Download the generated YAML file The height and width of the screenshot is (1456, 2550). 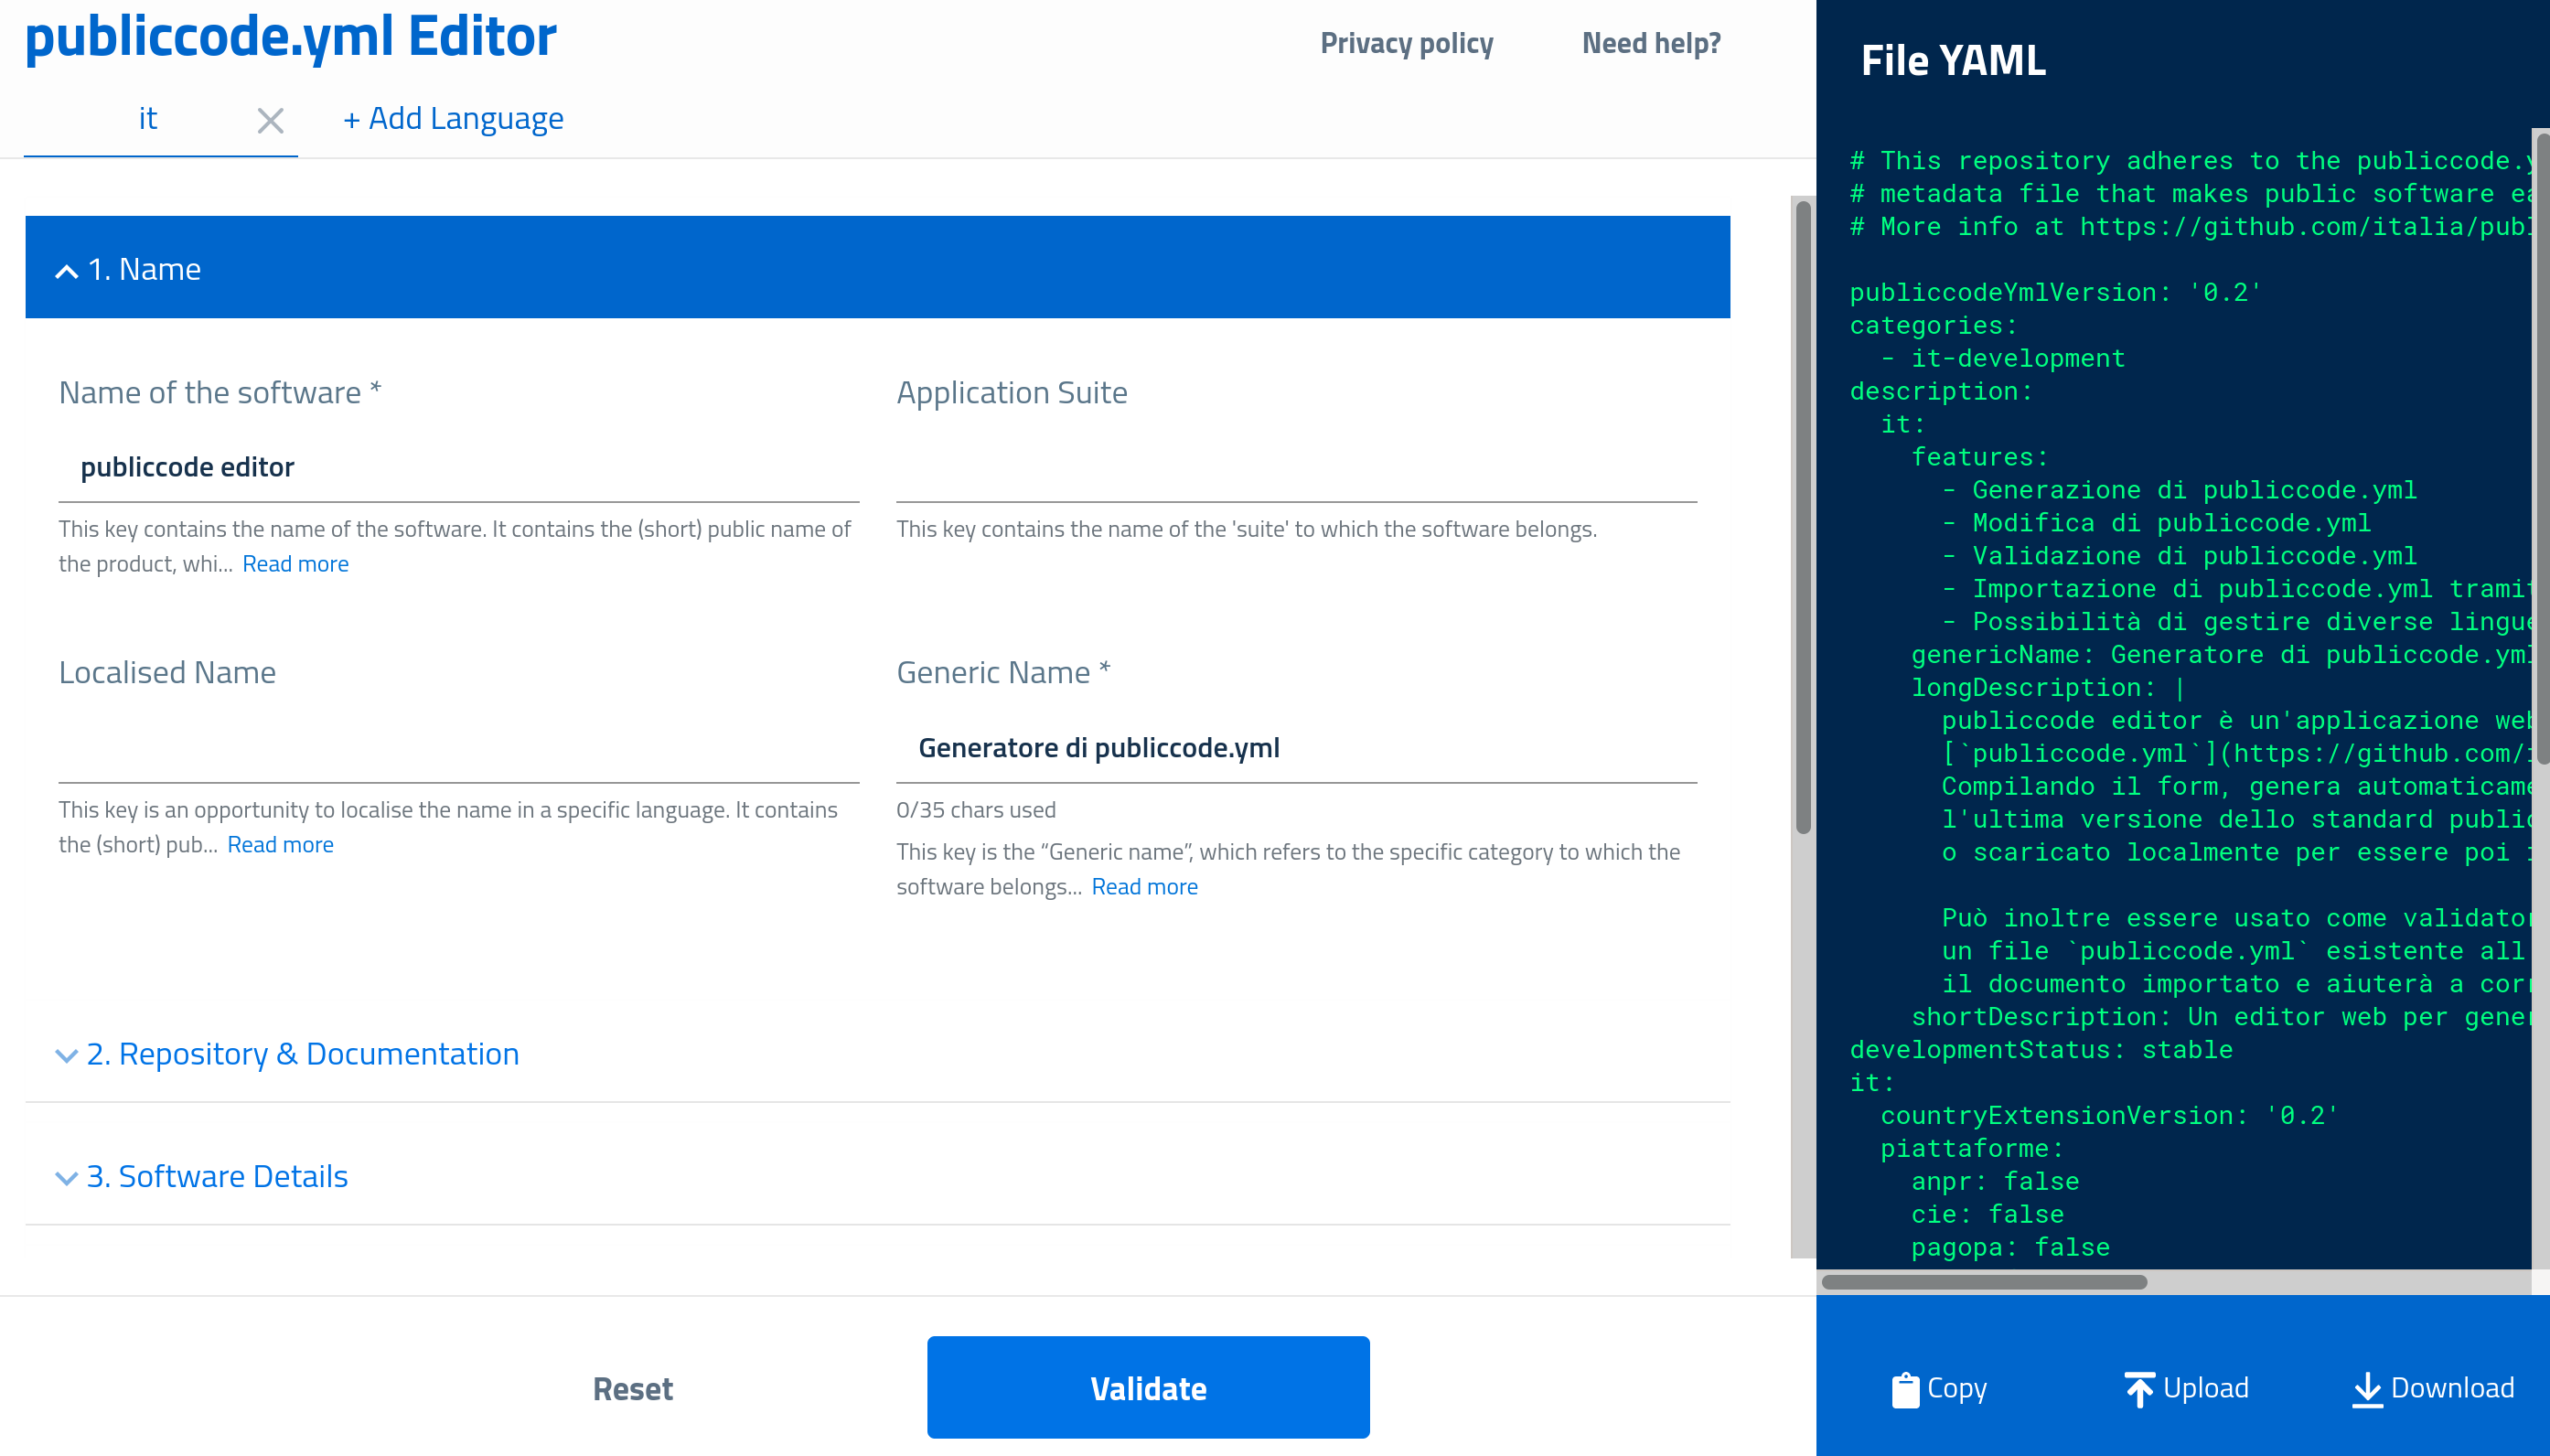pos(2434,1387)
